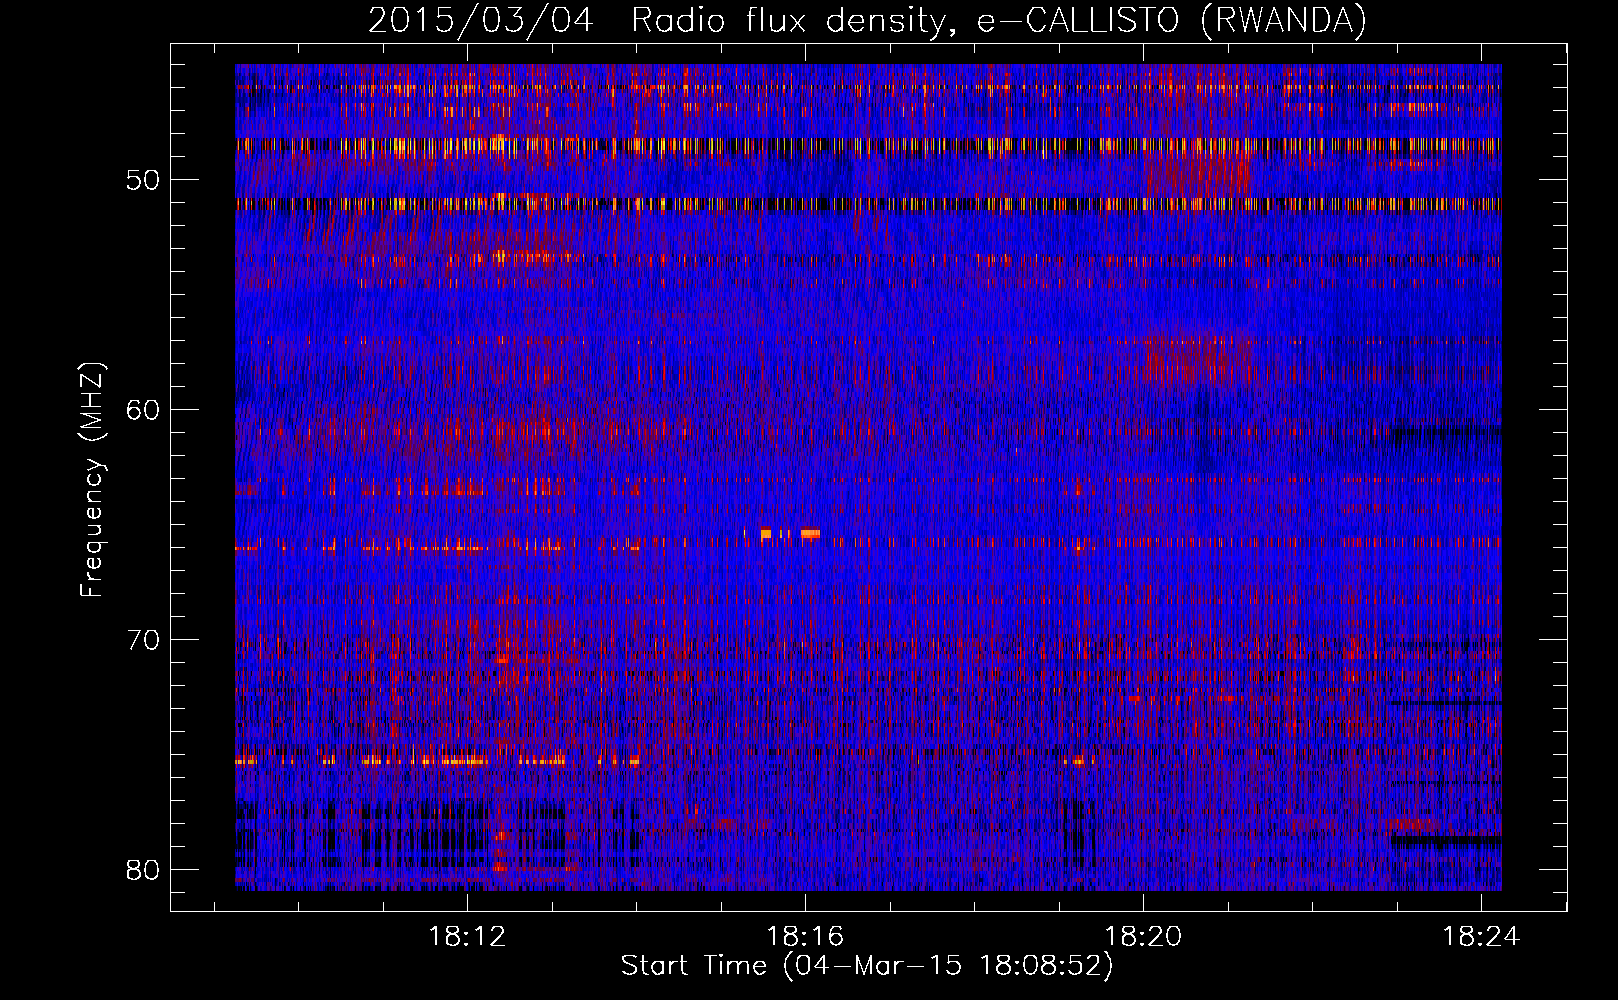Select the date '2015/03/04' in the title
Image resolution: width=1618 pixels, height=1000 pixels.
pos(481,20)
